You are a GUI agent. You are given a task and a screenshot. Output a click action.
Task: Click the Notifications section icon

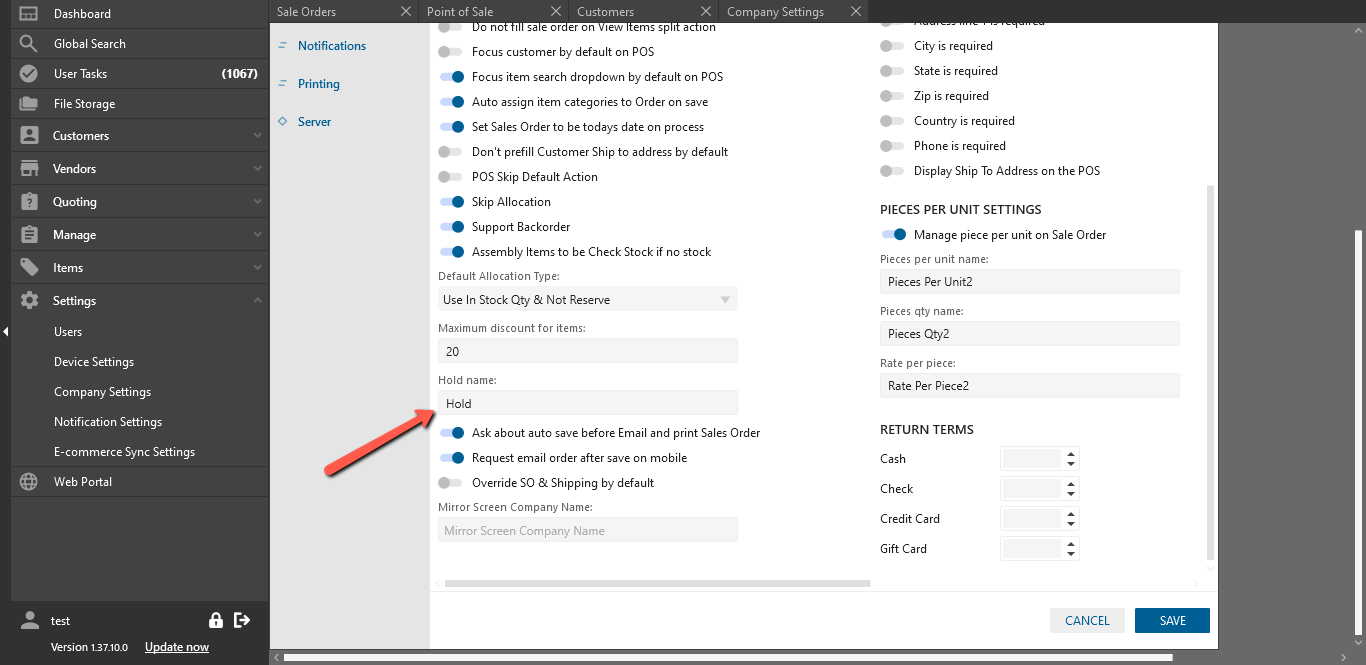(283, 46)
